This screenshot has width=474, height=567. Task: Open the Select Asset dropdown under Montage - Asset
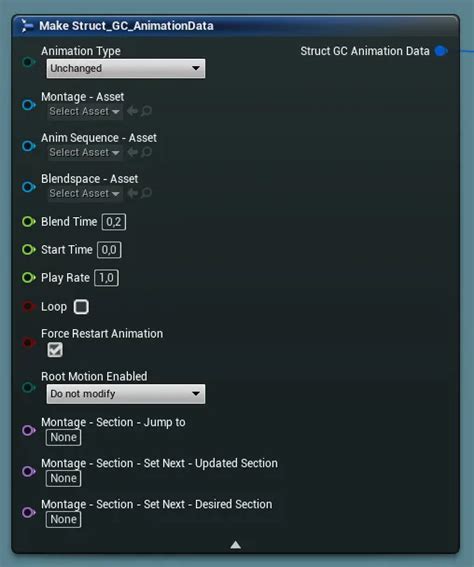[85, 111]
